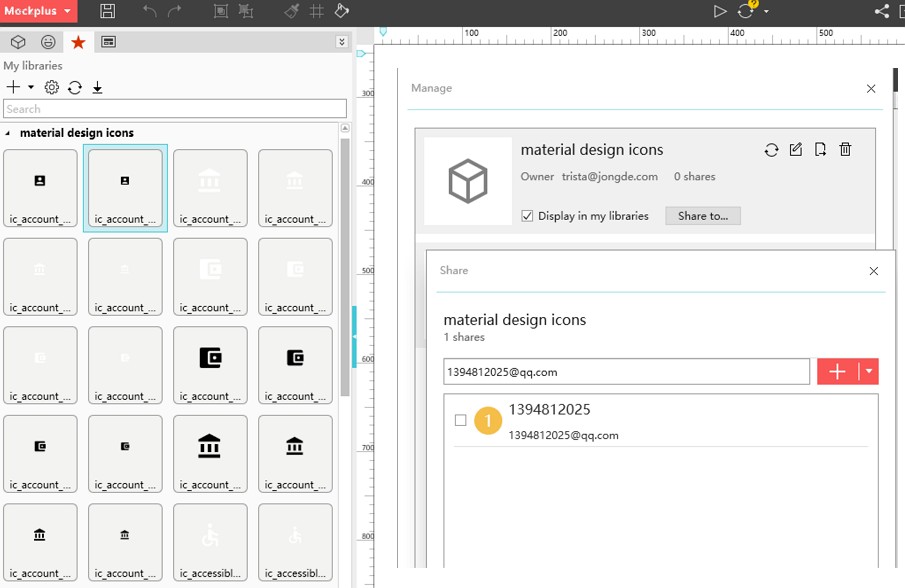
Task: Click the redo arrow
Action: tap(175, 11)
